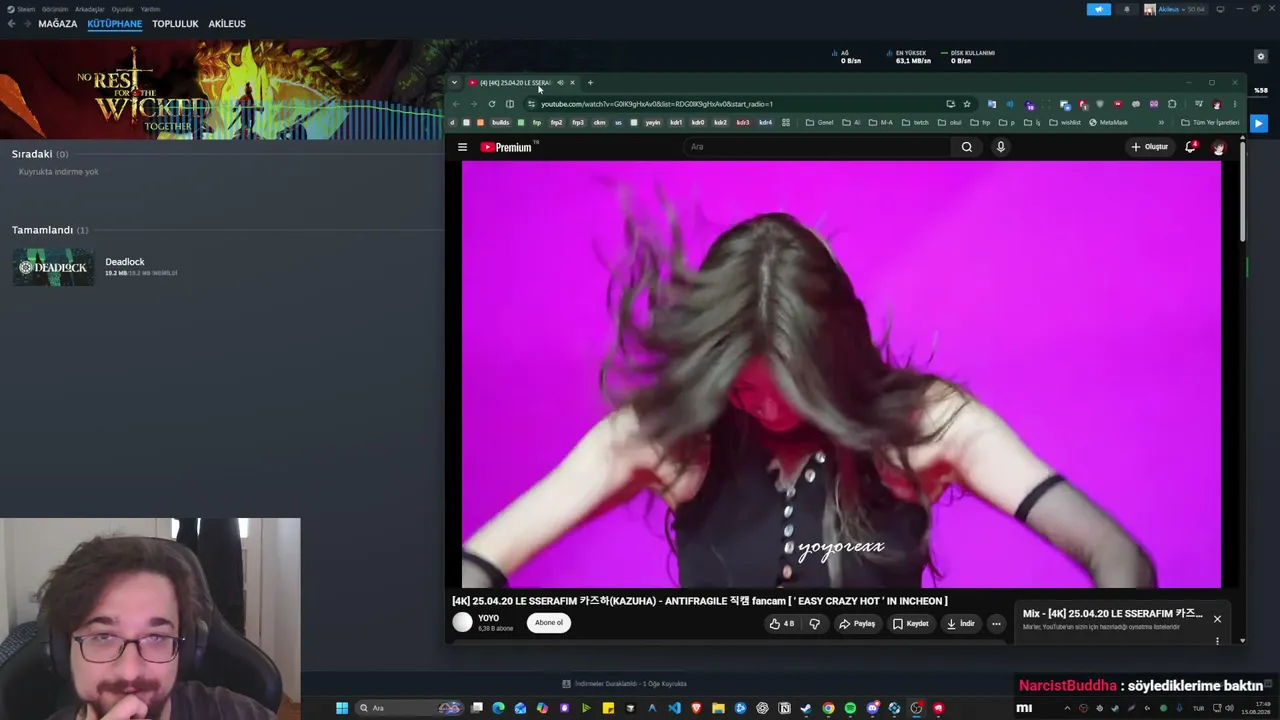This screenshot has height=720, width=1280.
Task: Dislike the KAZUHA fancam video
Action: (x=814, y=623)
